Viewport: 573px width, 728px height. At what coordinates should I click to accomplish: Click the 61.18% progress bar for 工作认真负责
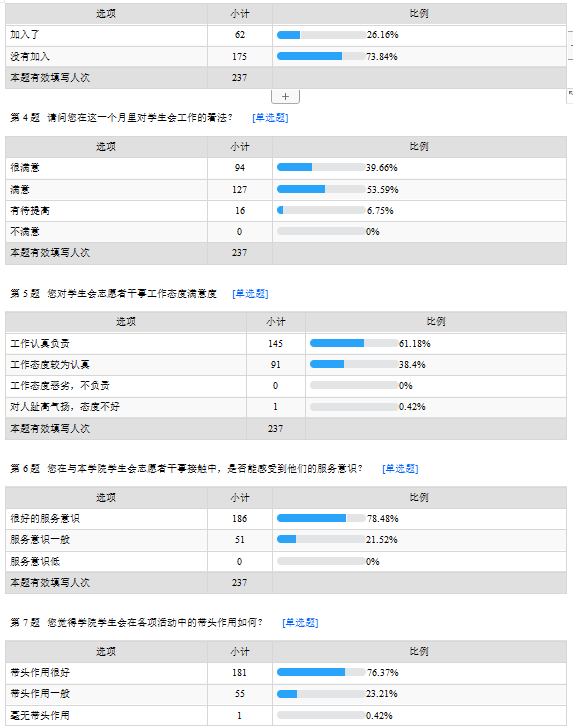pos(354,343)
